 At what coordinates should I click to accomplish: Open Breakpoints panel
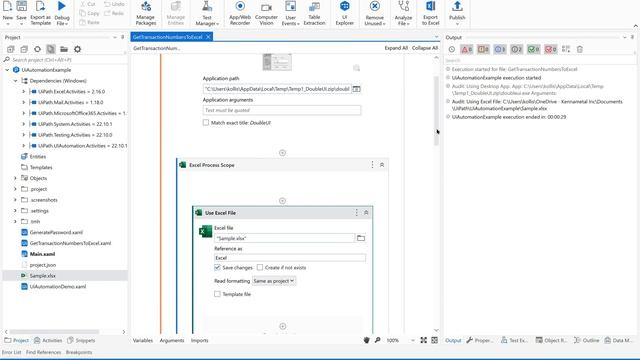79,352
